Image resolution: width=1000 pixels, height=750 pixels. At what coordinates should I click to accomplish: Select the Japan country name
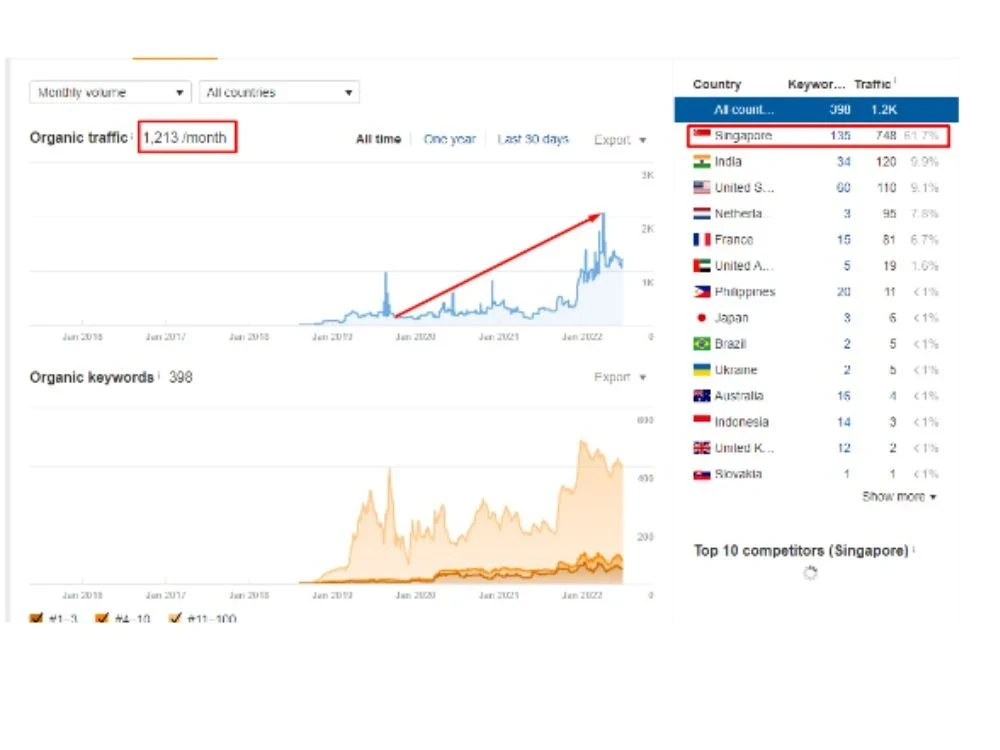click(732, 318)
